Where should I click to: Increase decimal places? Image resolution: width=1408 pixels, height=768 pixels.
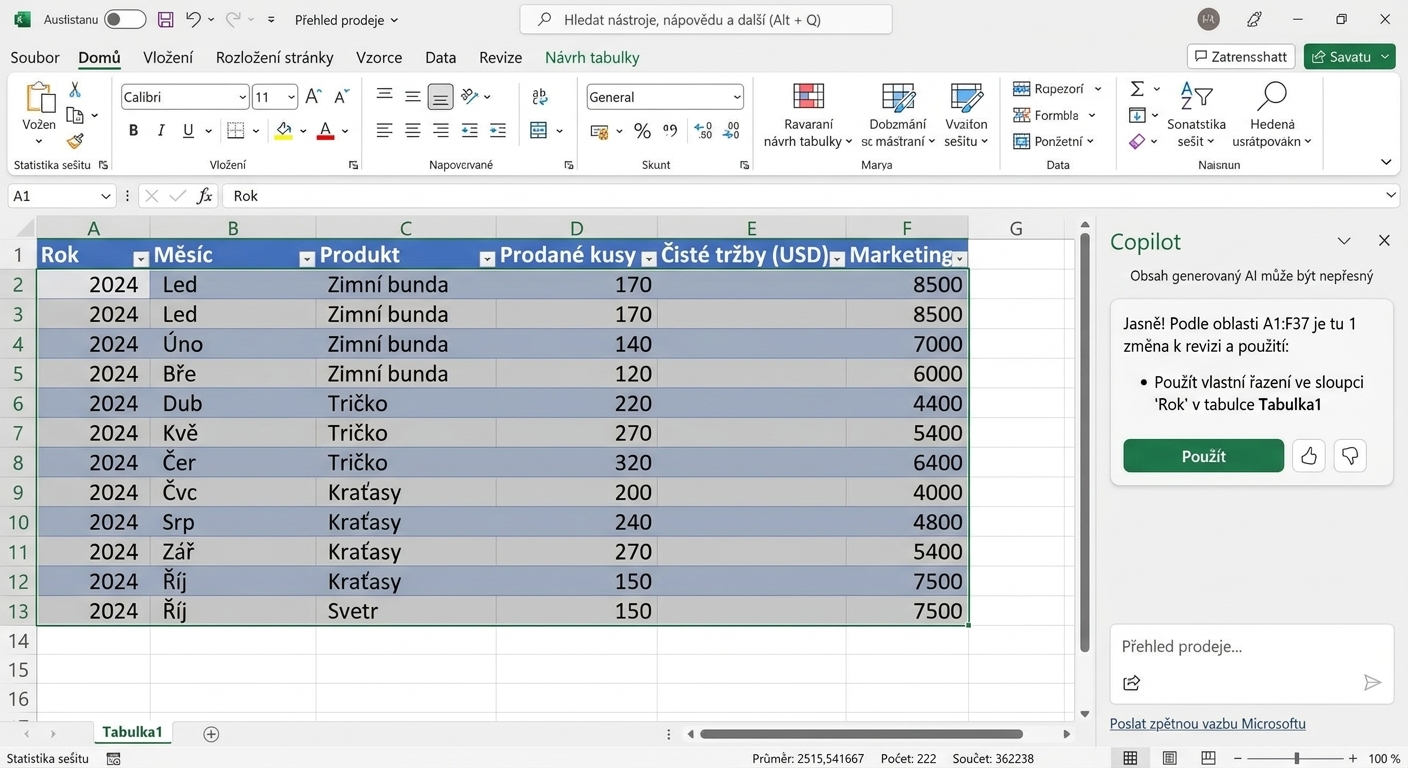pos(703,130)
